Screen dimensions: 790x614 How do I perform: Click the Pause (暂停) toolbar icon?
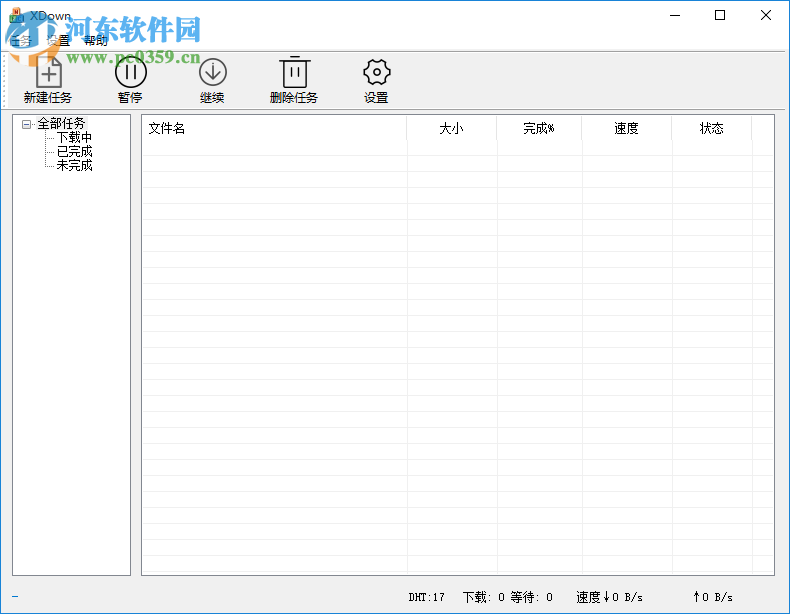pos(130,73)
